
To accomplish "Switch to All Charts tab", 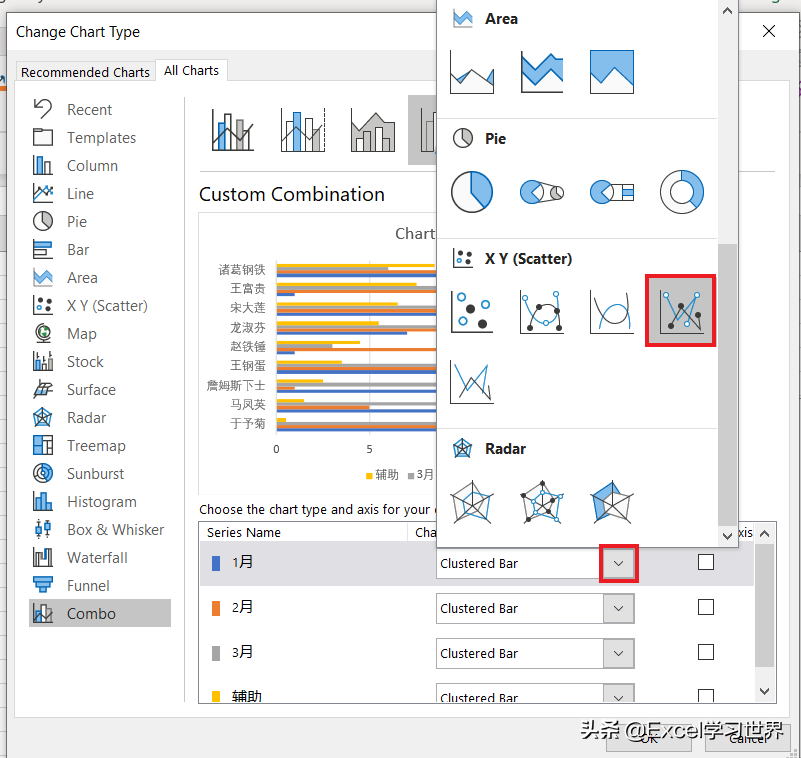I will [x=191, y=70].
